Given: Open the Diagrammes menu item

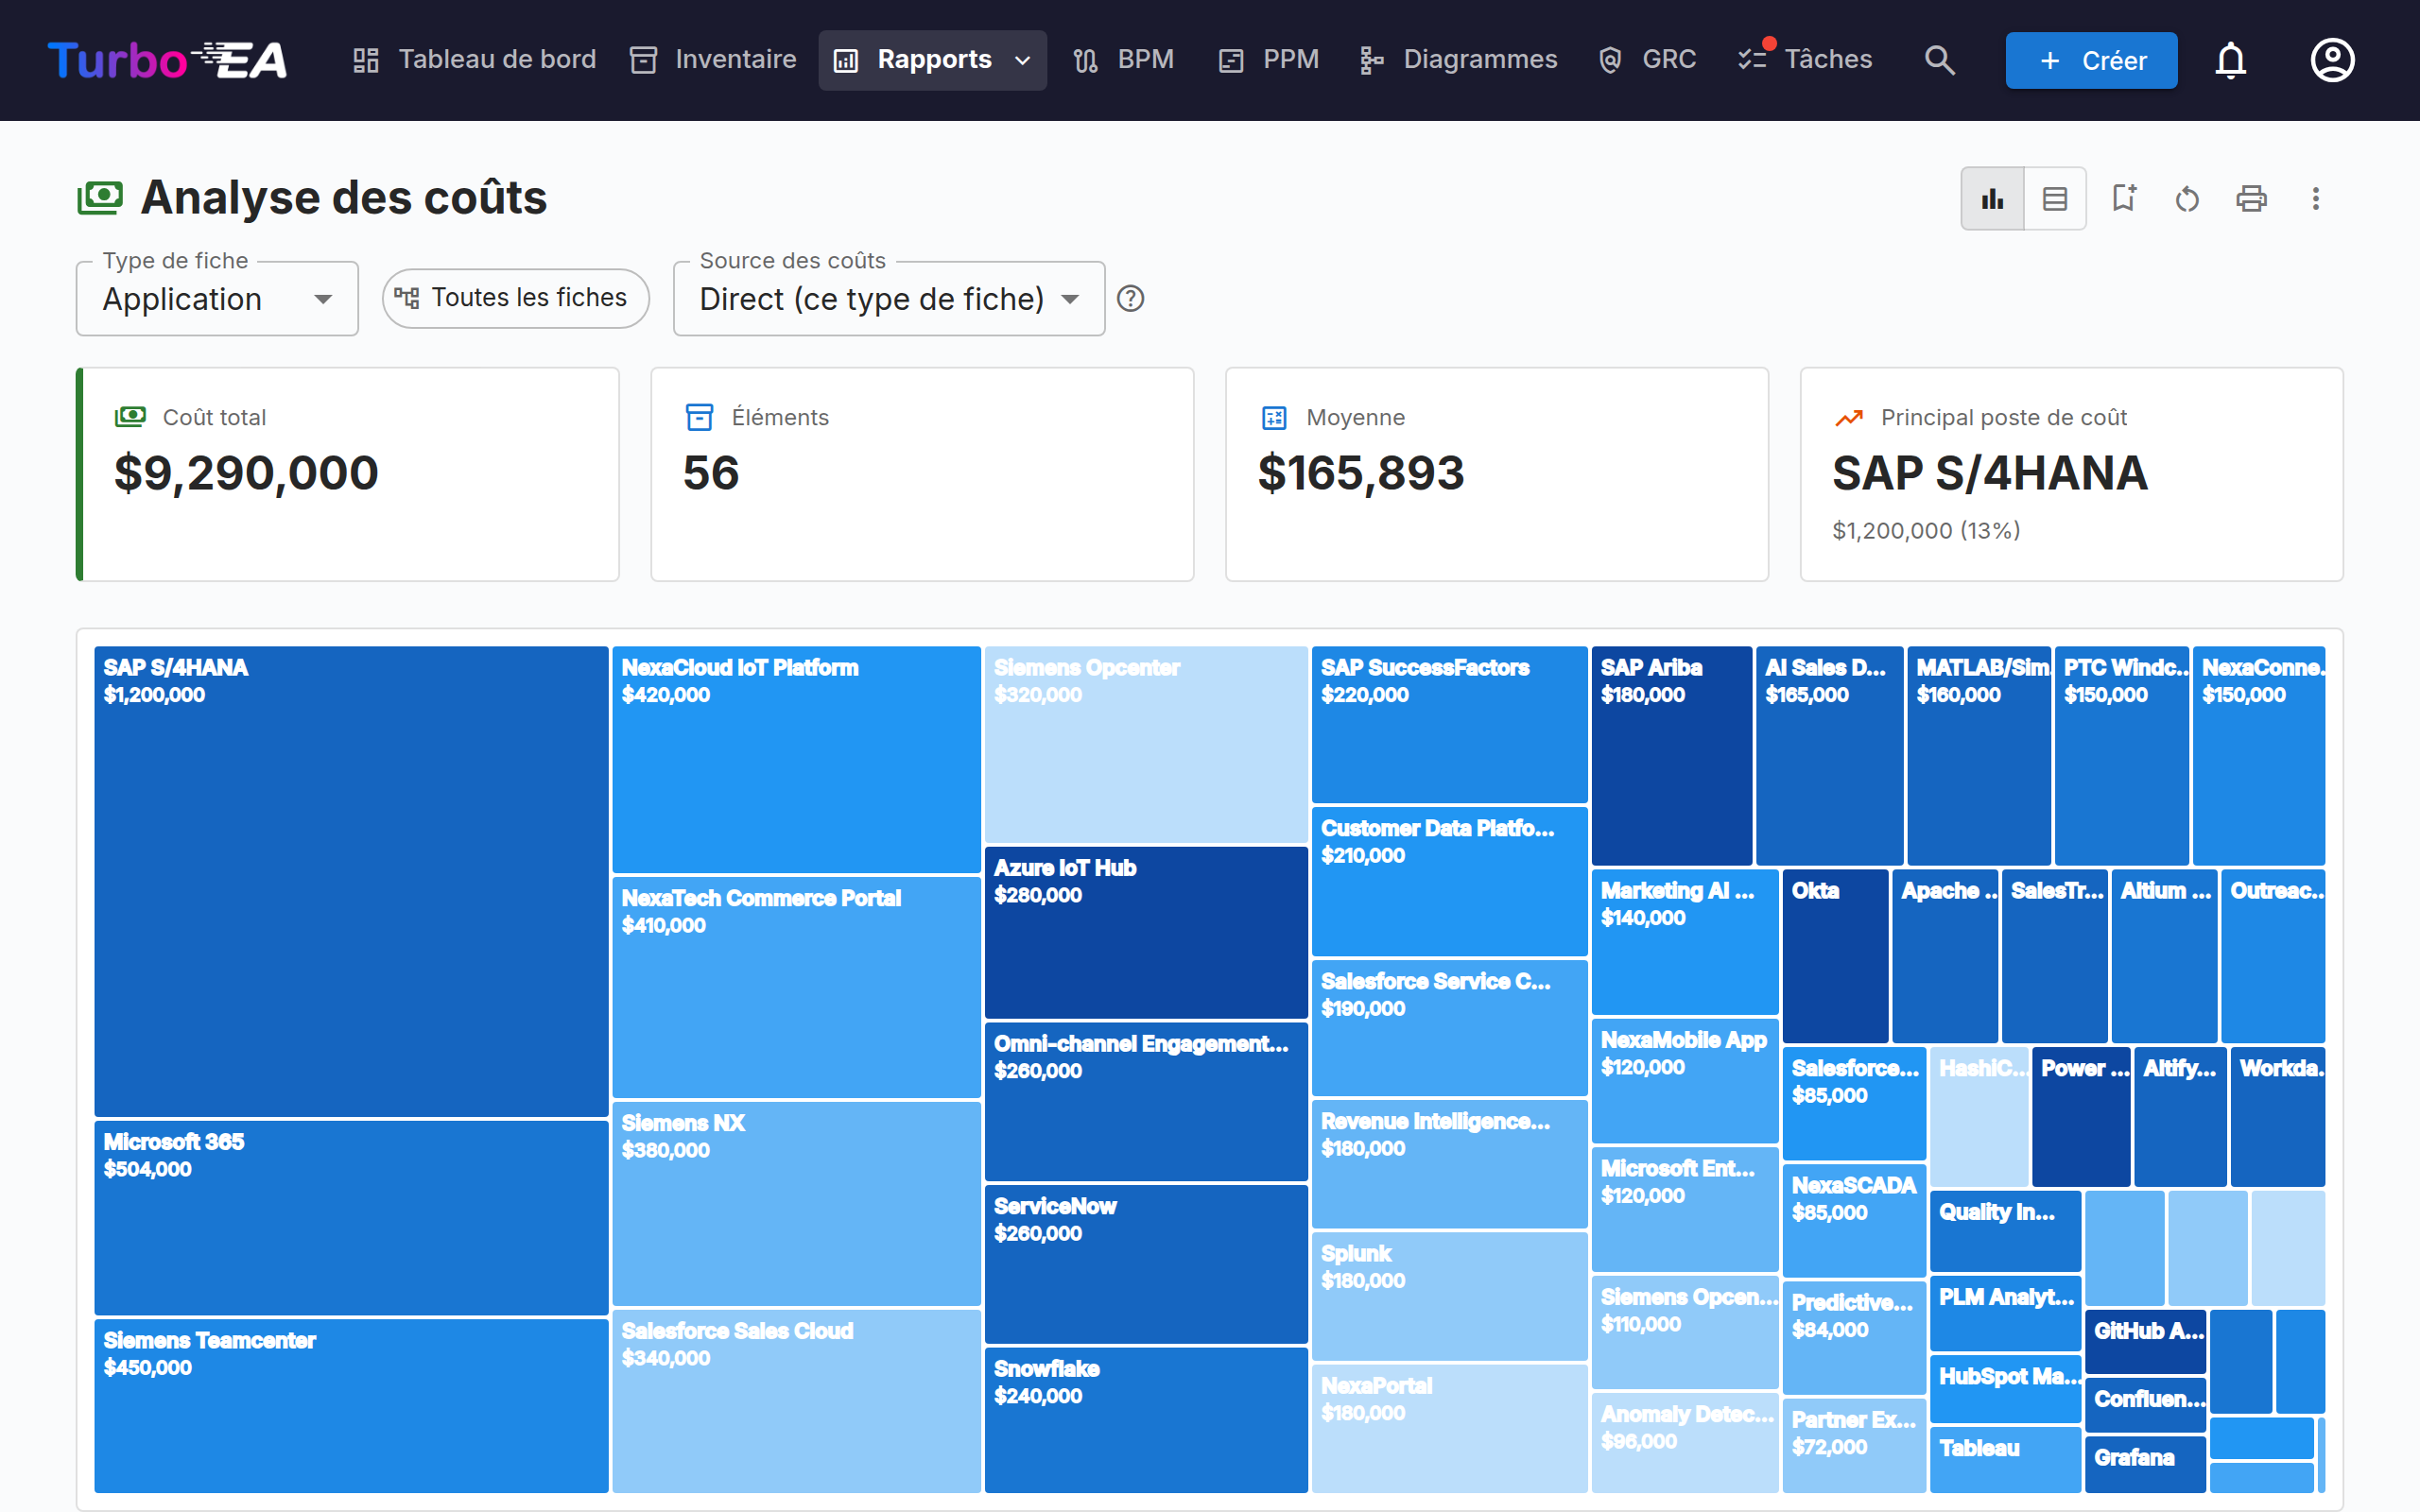Looking at the screenshot, I should (1458, 60).
